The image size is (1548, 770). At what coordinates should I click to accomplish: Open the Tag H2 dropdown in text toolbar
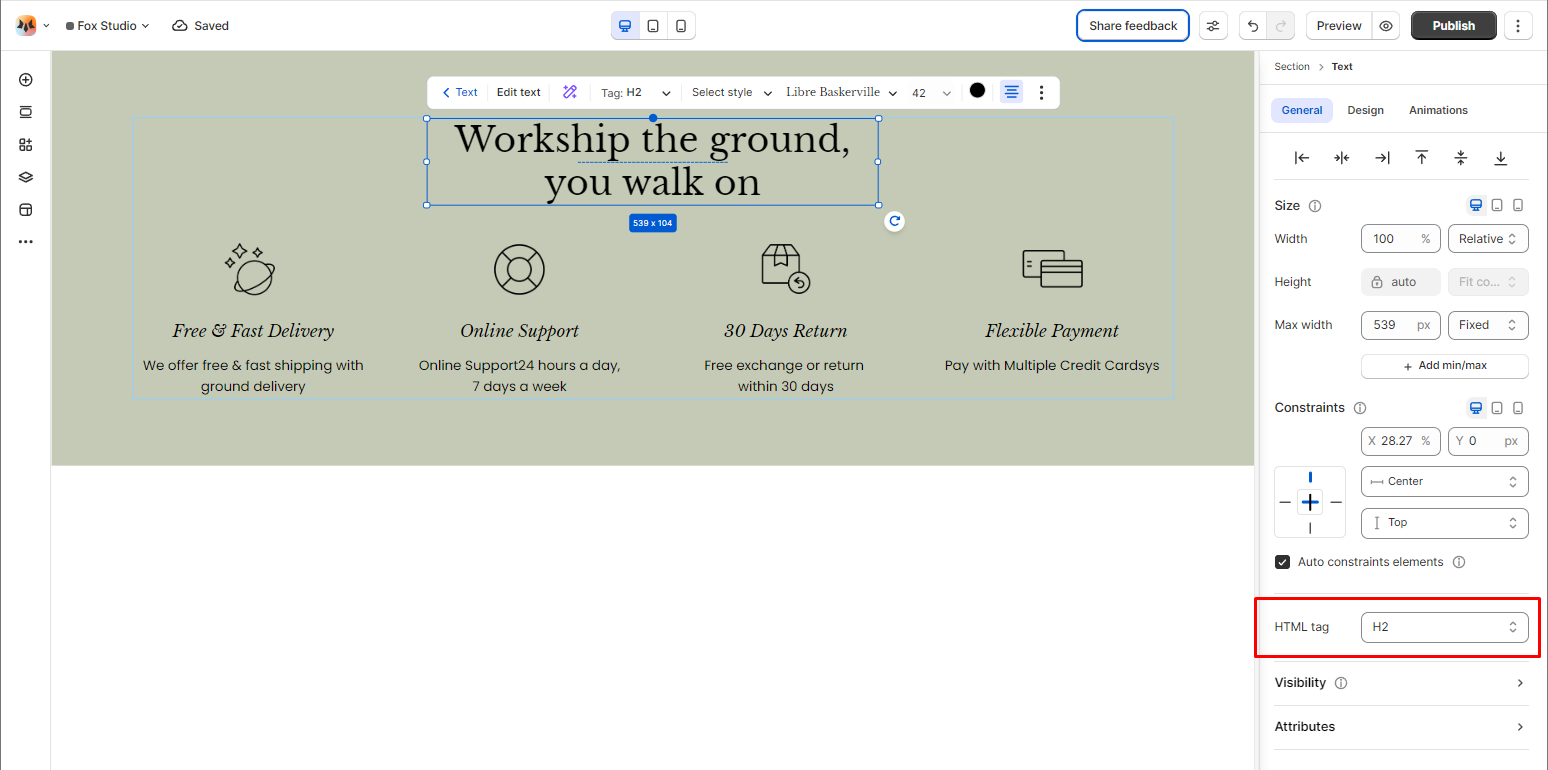(636, 92)
